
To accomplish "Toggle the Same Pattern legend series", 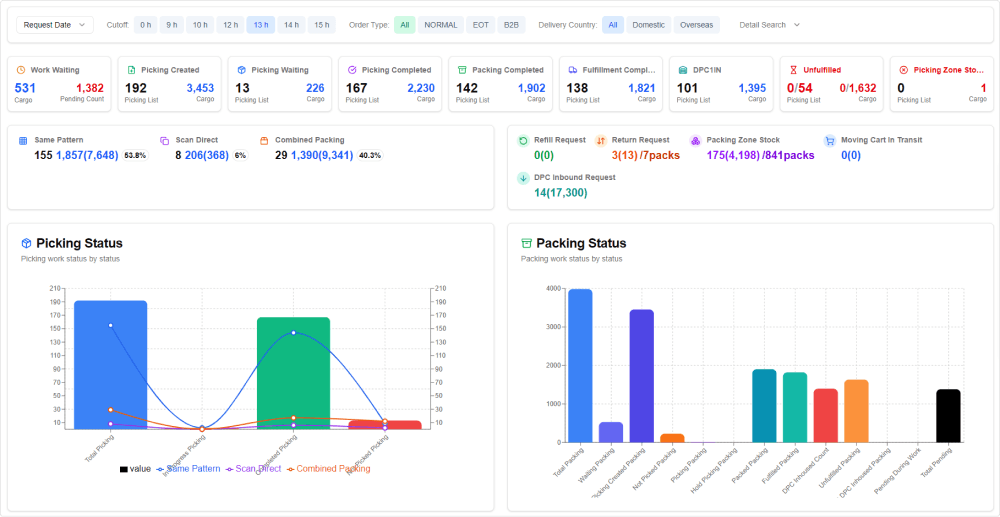I will pyautogui.click(x=188, y=469).
